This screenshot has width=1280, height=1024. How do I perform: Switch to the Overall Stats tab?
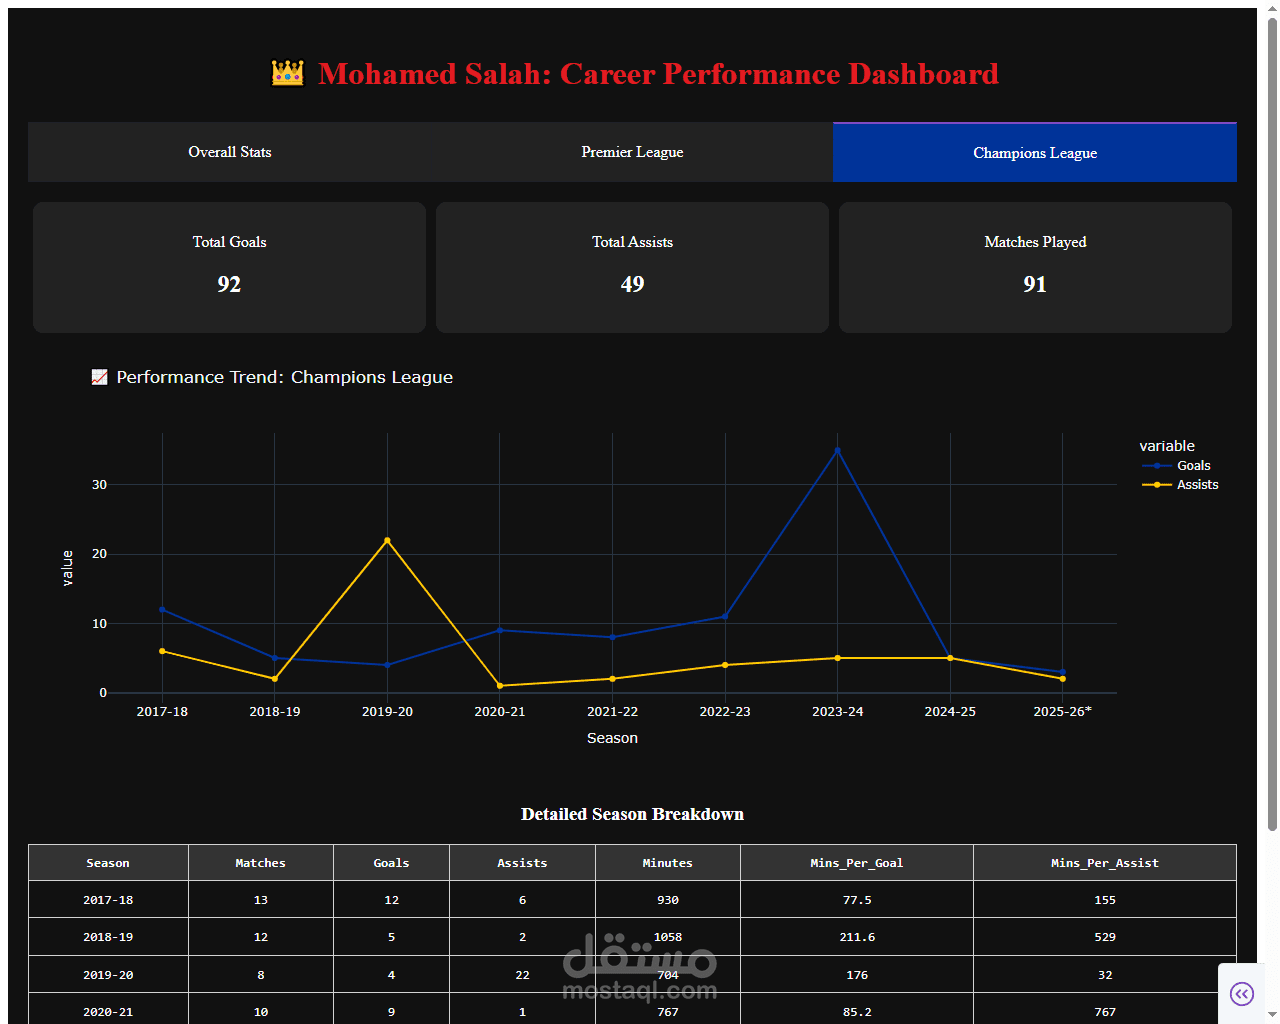pos(230,152)
